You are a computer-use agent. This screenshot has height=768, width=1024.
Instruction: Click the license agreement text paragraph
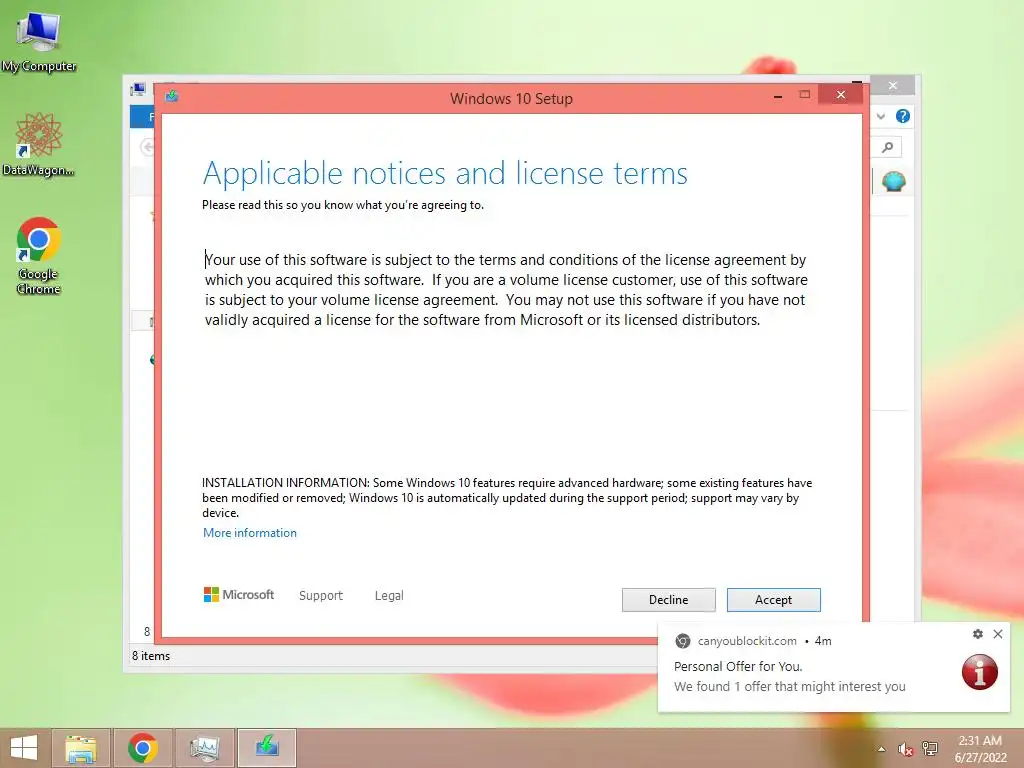tap(506, 289)
